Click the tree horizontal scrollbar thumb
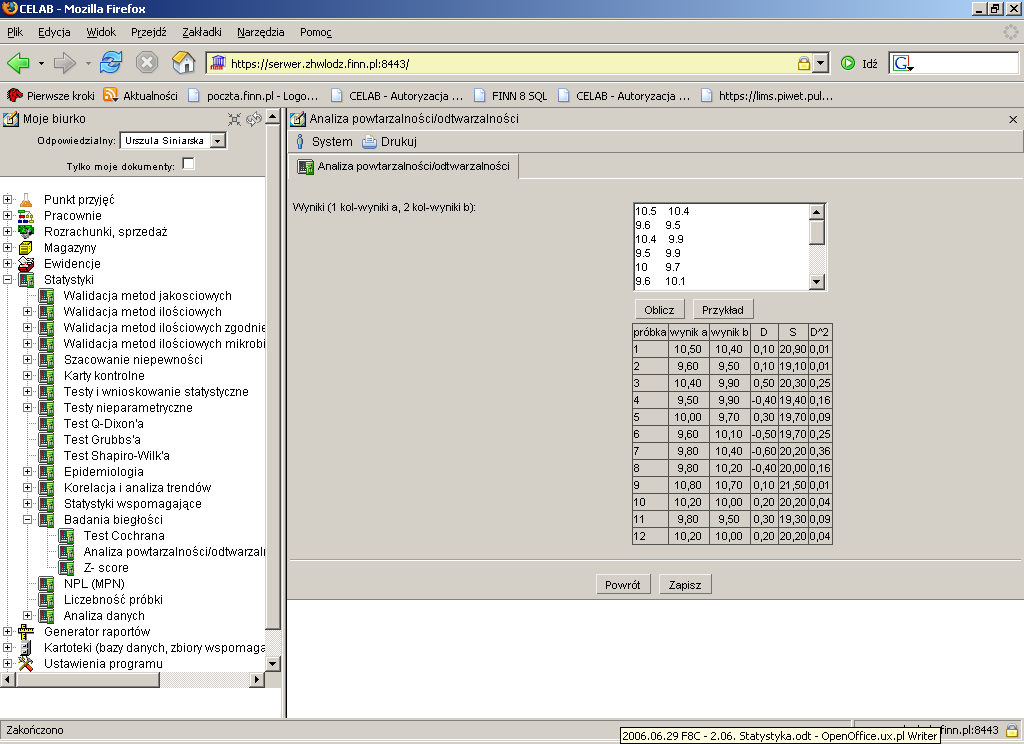Image resolution: width=1024 pixels, height=744 pixels. click(x=88, y=679)
